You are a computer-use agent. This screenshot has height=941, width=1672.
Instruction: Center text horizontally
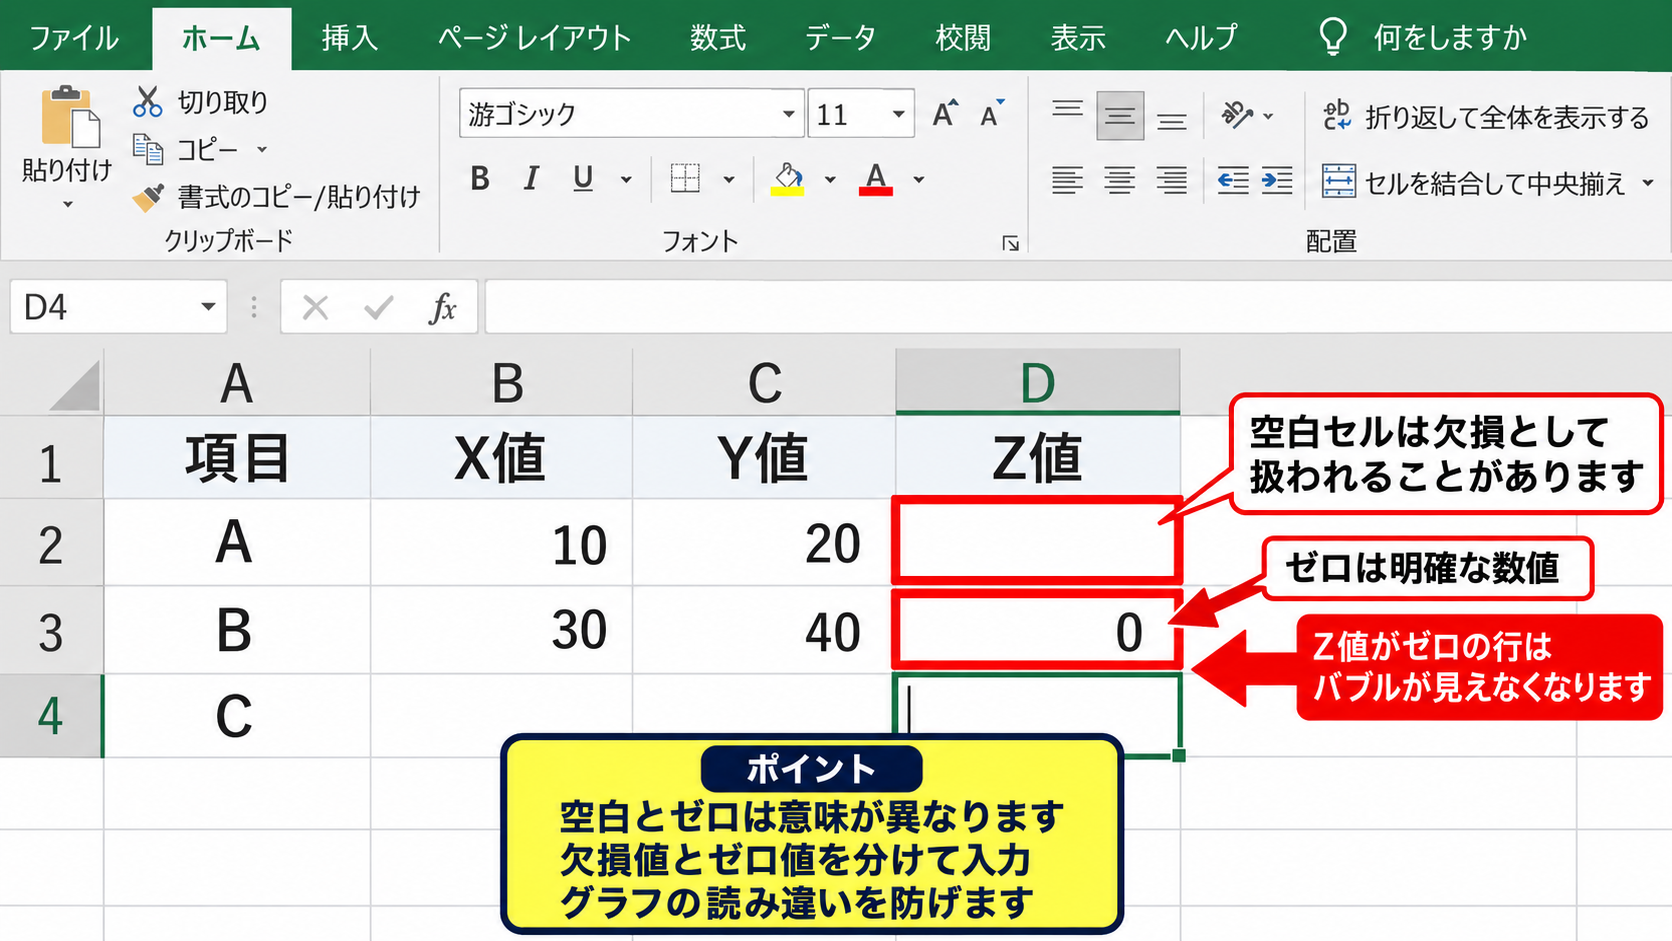(x=1119, y=181)
